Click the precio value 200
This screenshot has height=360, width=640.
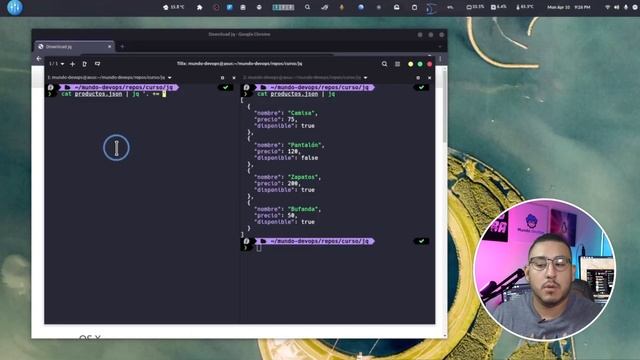click(293, 183)
